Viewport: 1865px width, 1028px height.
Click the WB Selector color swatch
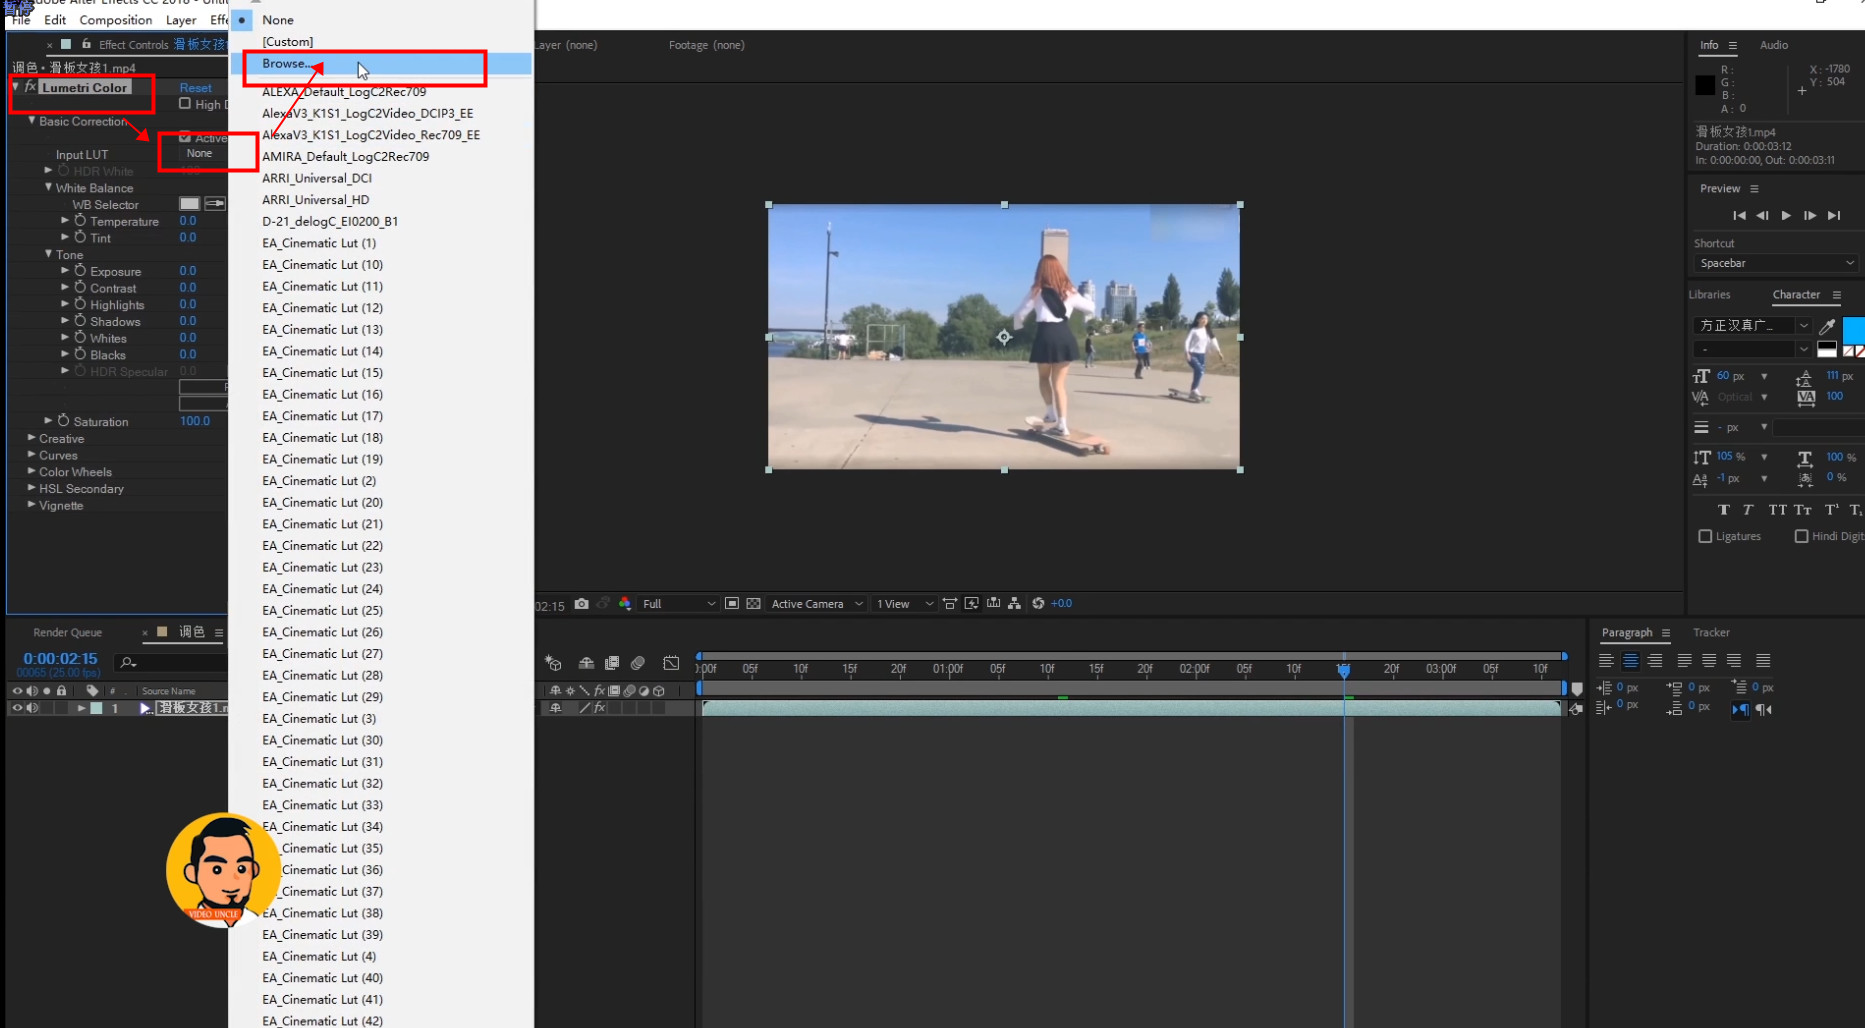pyautogui.click(x=189, y=204)
